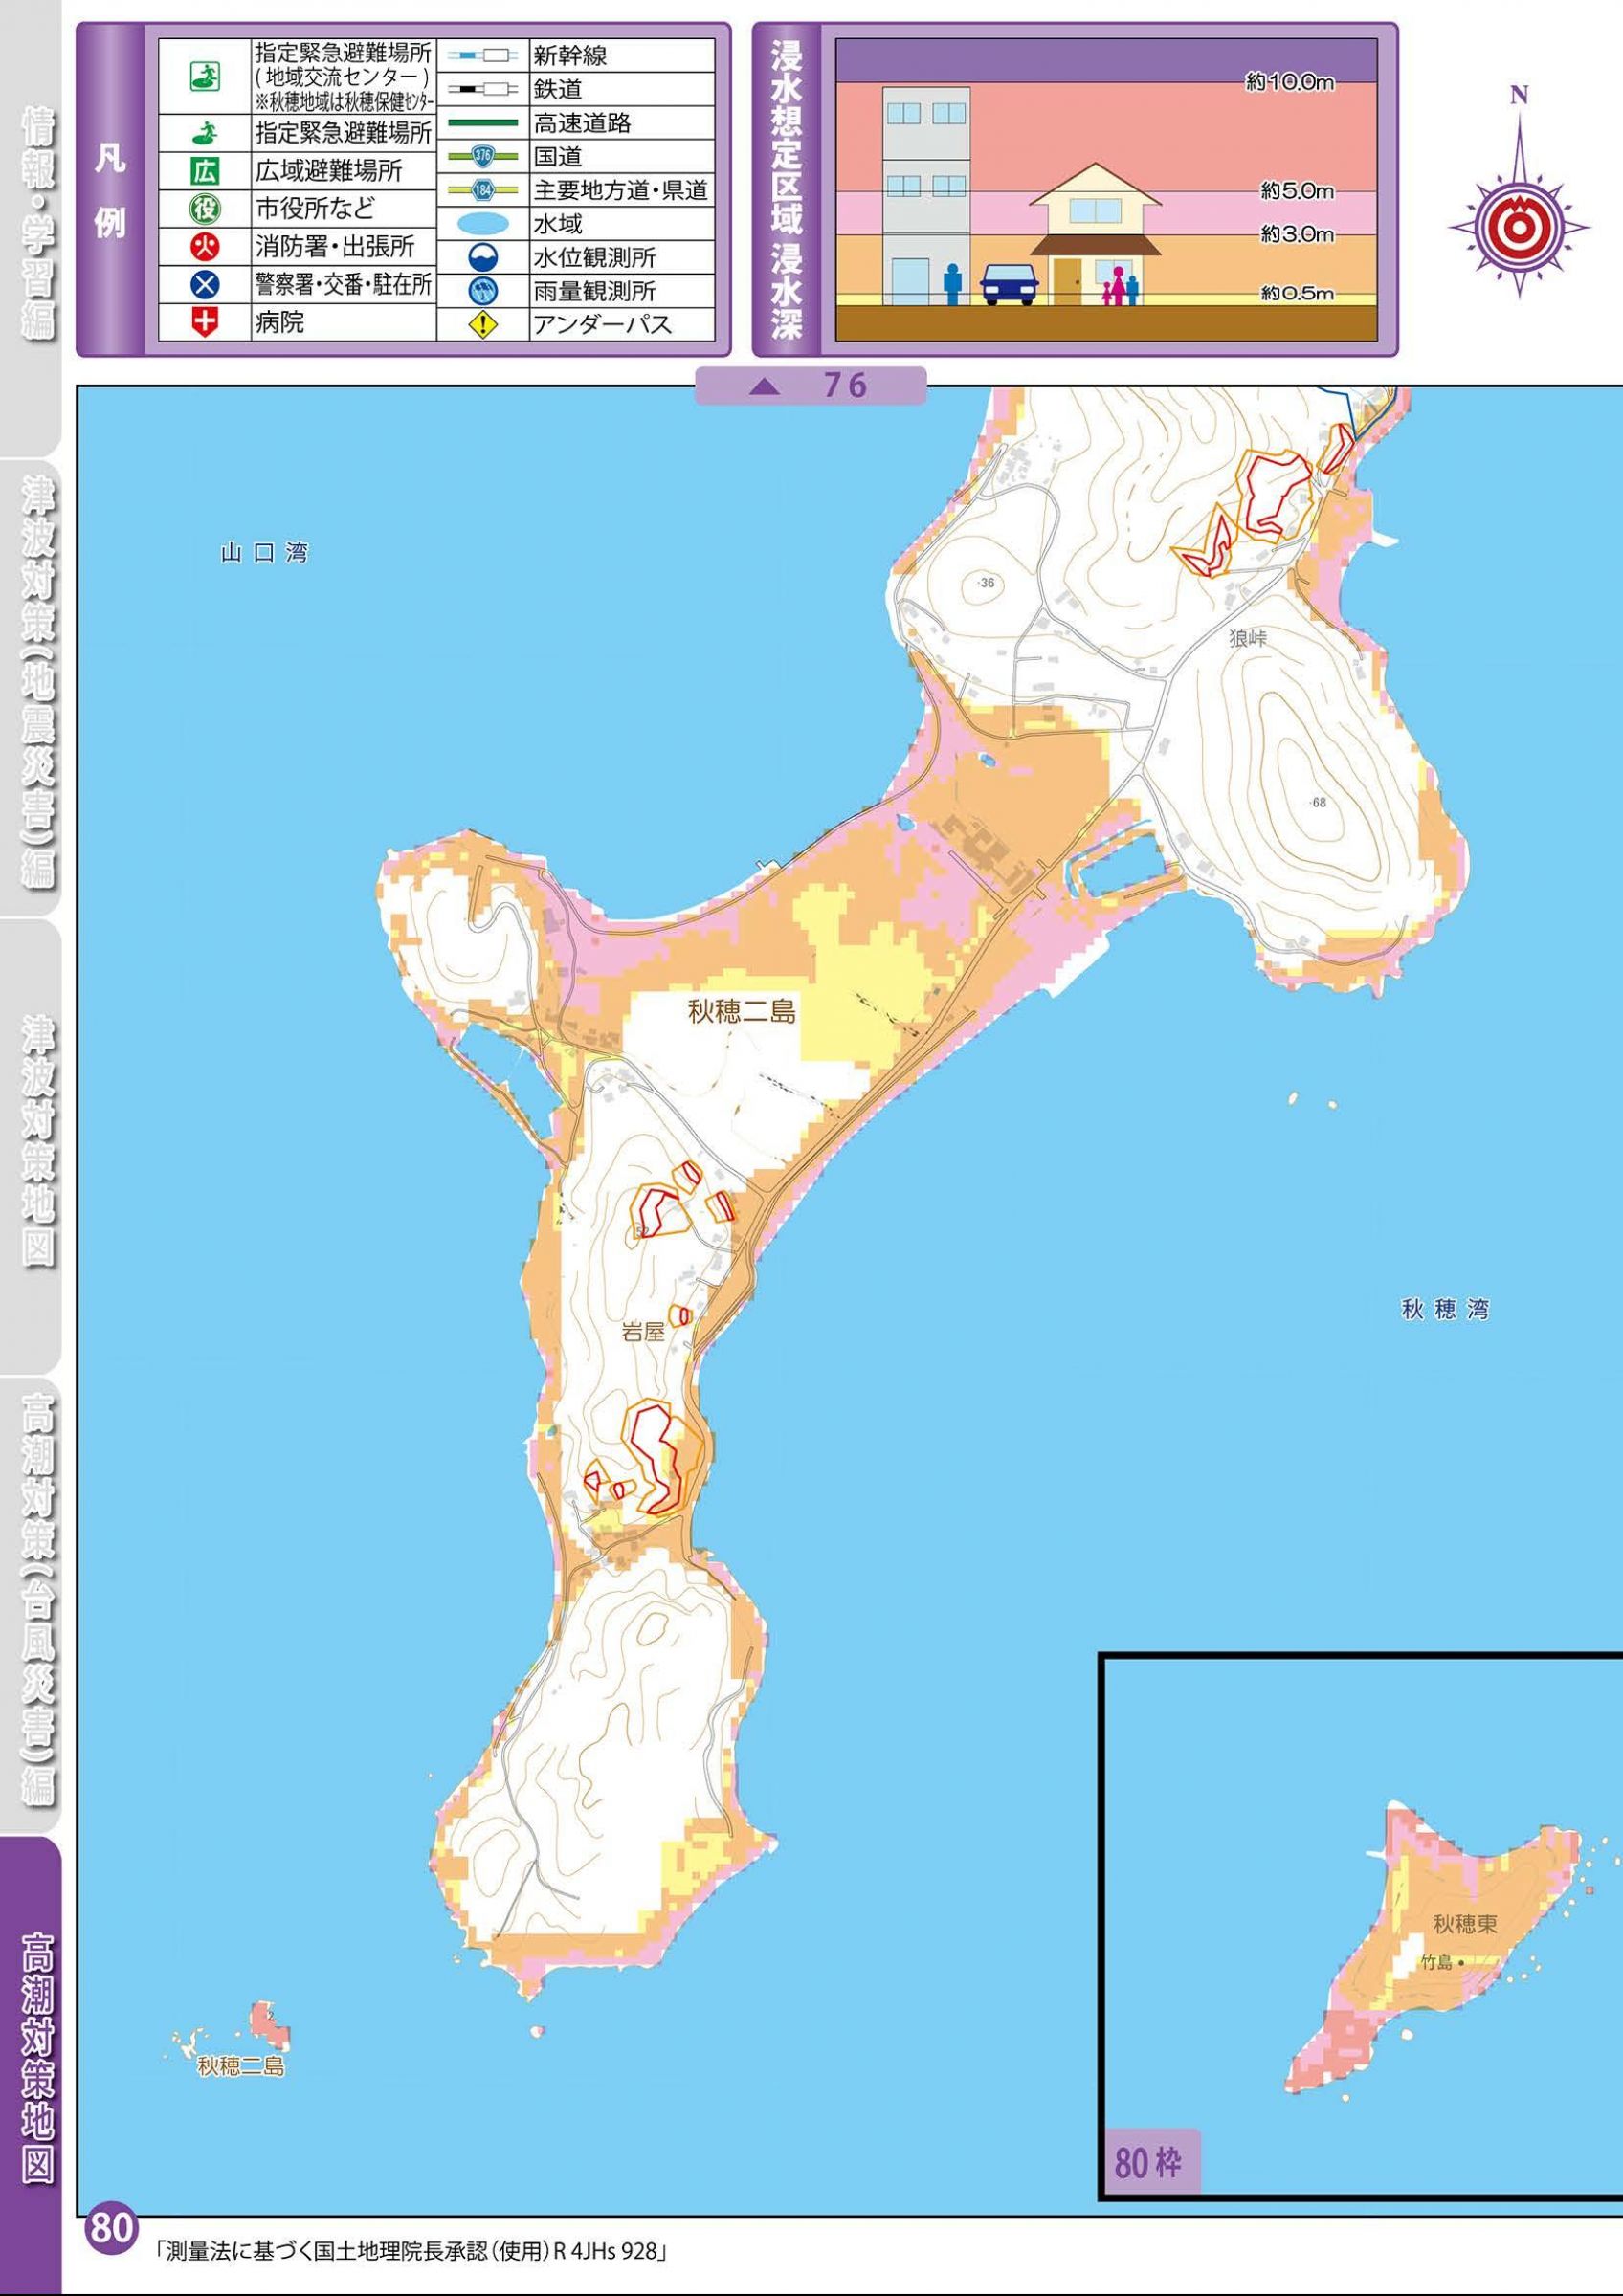Click the yellow アンダーパス warning diamond icon
The height and width of the screenshot is (2296, 1623).
coord(483,324)
